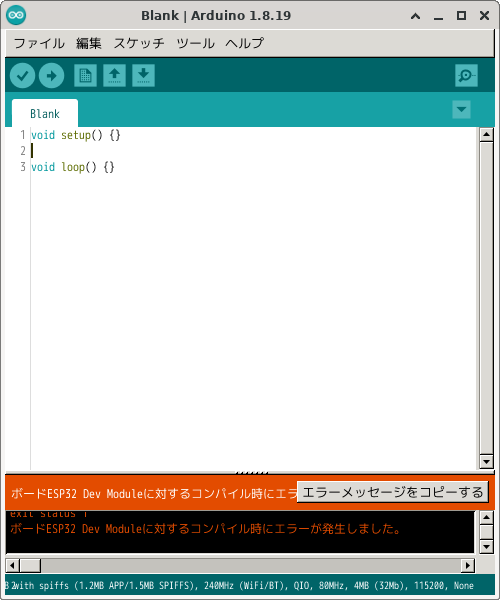This screenshot has width=500, height=600.
Task: Open the ツール menu
Action: tap(195, 43)
